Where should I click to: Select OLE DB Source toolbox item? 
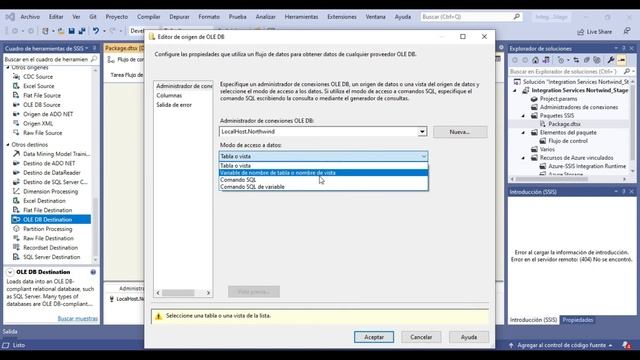pos(41,105)
